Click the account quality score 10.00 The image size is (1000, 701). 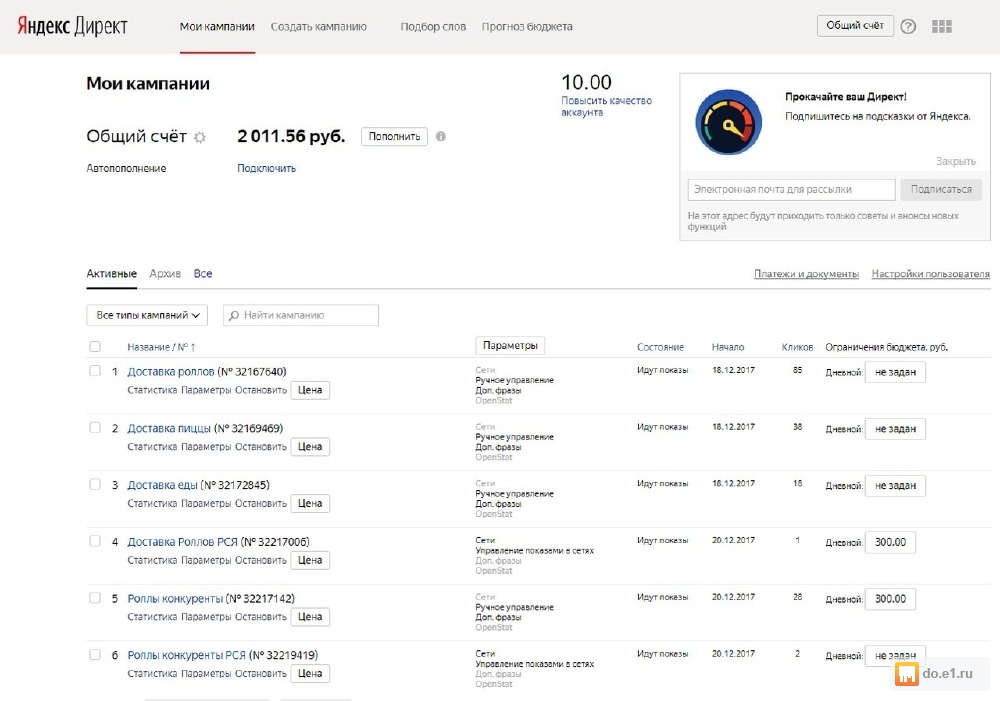[x=586, y=82]
